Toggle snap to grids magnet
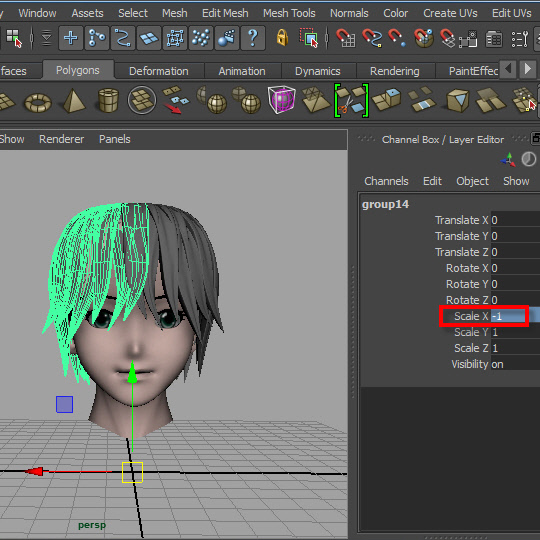This screenshot has height=540, width=540. click(x=345, y=38)
